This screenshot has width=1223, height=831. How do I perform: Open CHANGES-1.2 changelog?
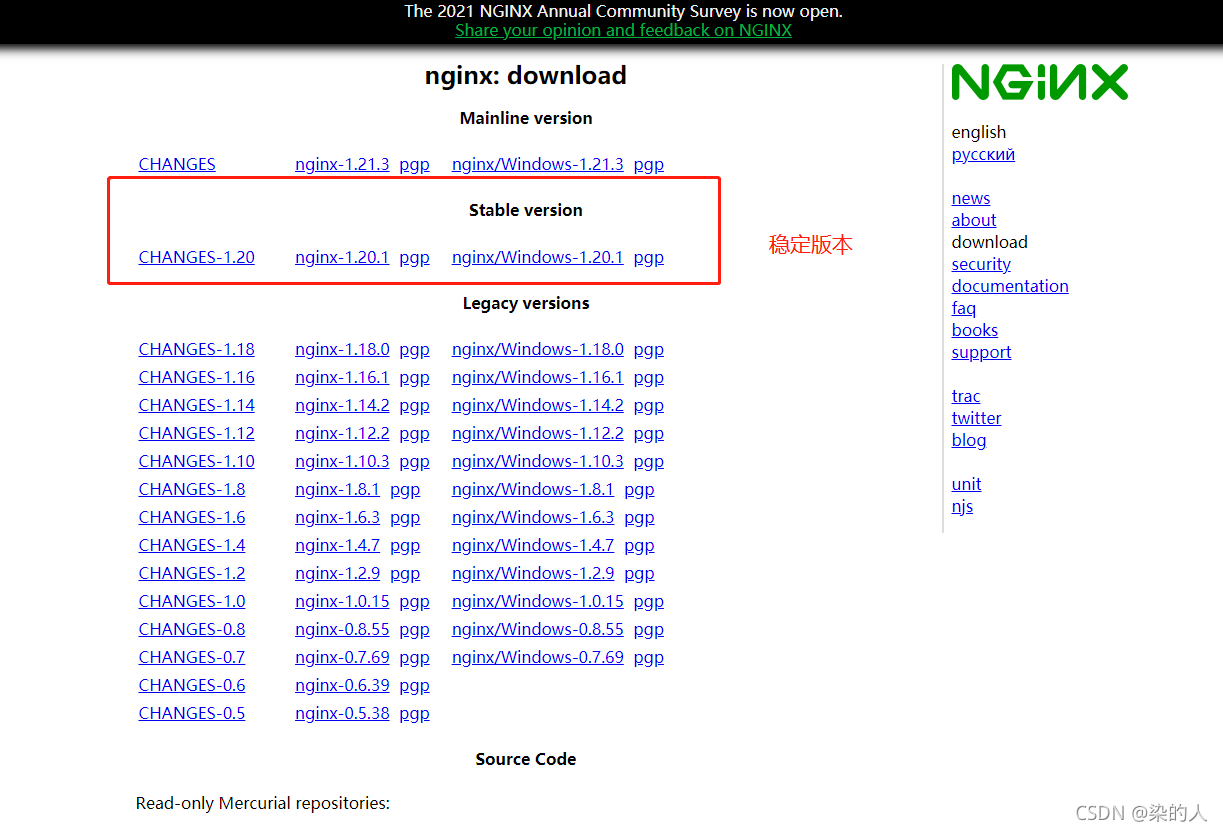(192, 573)
